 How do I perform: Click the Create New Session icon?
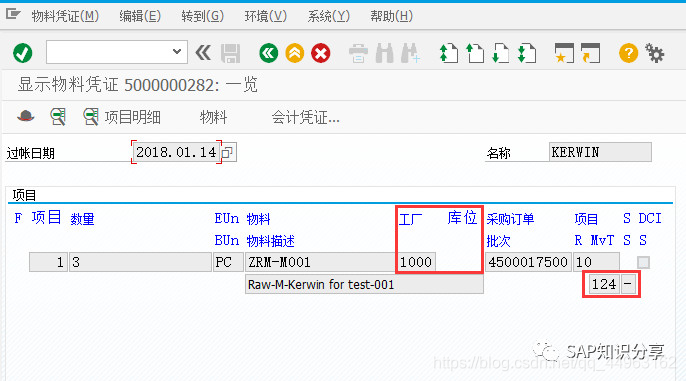(x=564, y=53)
